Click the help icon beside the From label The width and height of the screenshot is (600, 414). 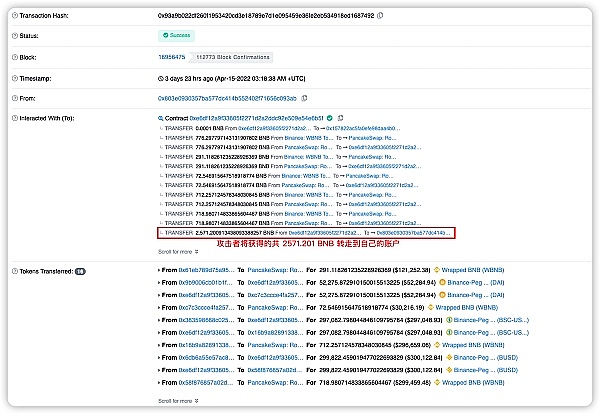coord(15,98)
